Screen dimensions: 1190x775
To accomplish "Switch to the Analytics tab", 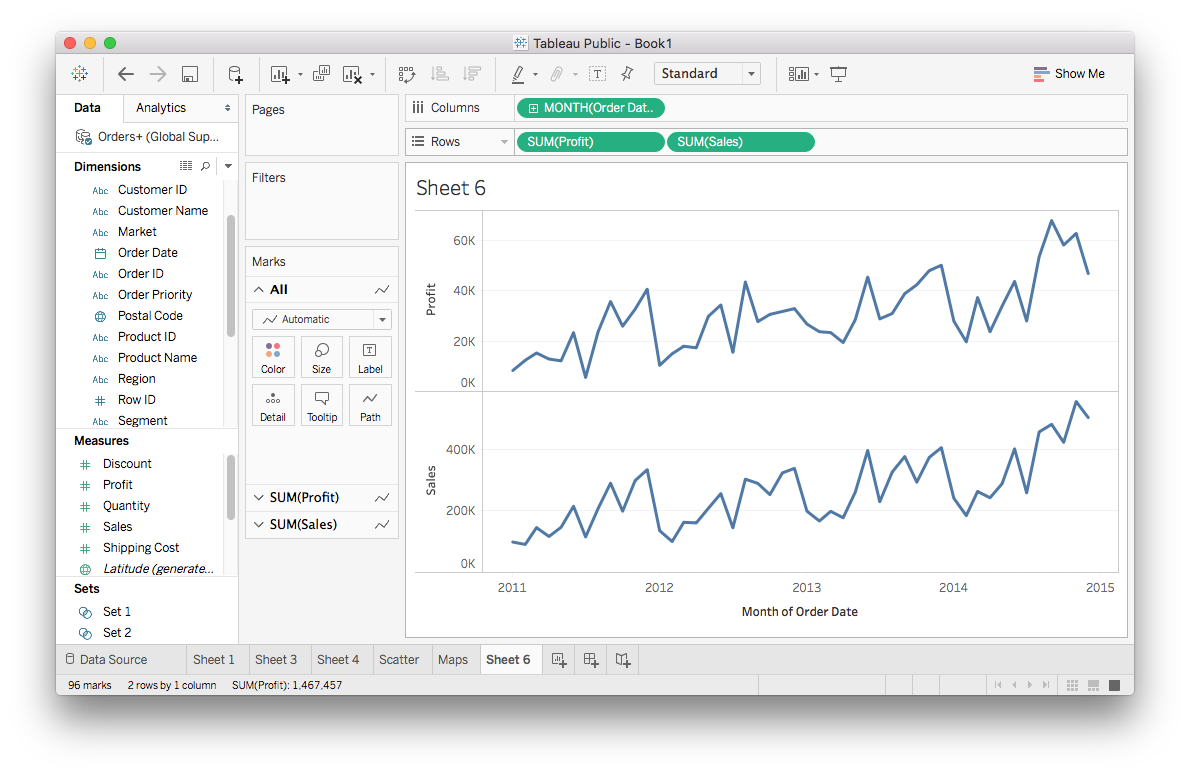I will 161,108.
